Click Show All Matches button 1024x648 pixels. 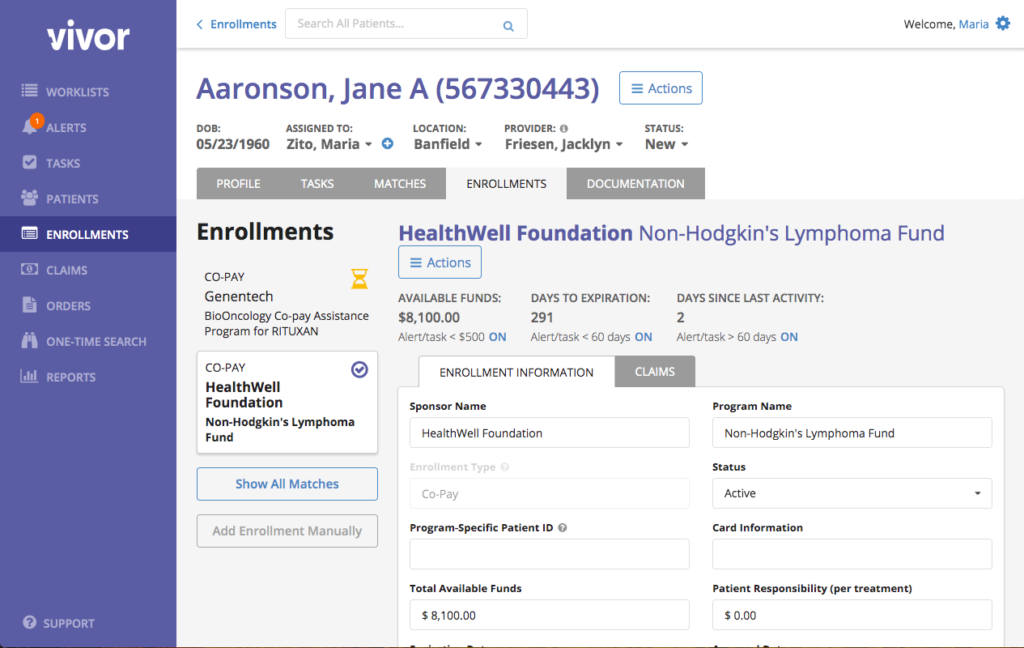click(287, 484)
